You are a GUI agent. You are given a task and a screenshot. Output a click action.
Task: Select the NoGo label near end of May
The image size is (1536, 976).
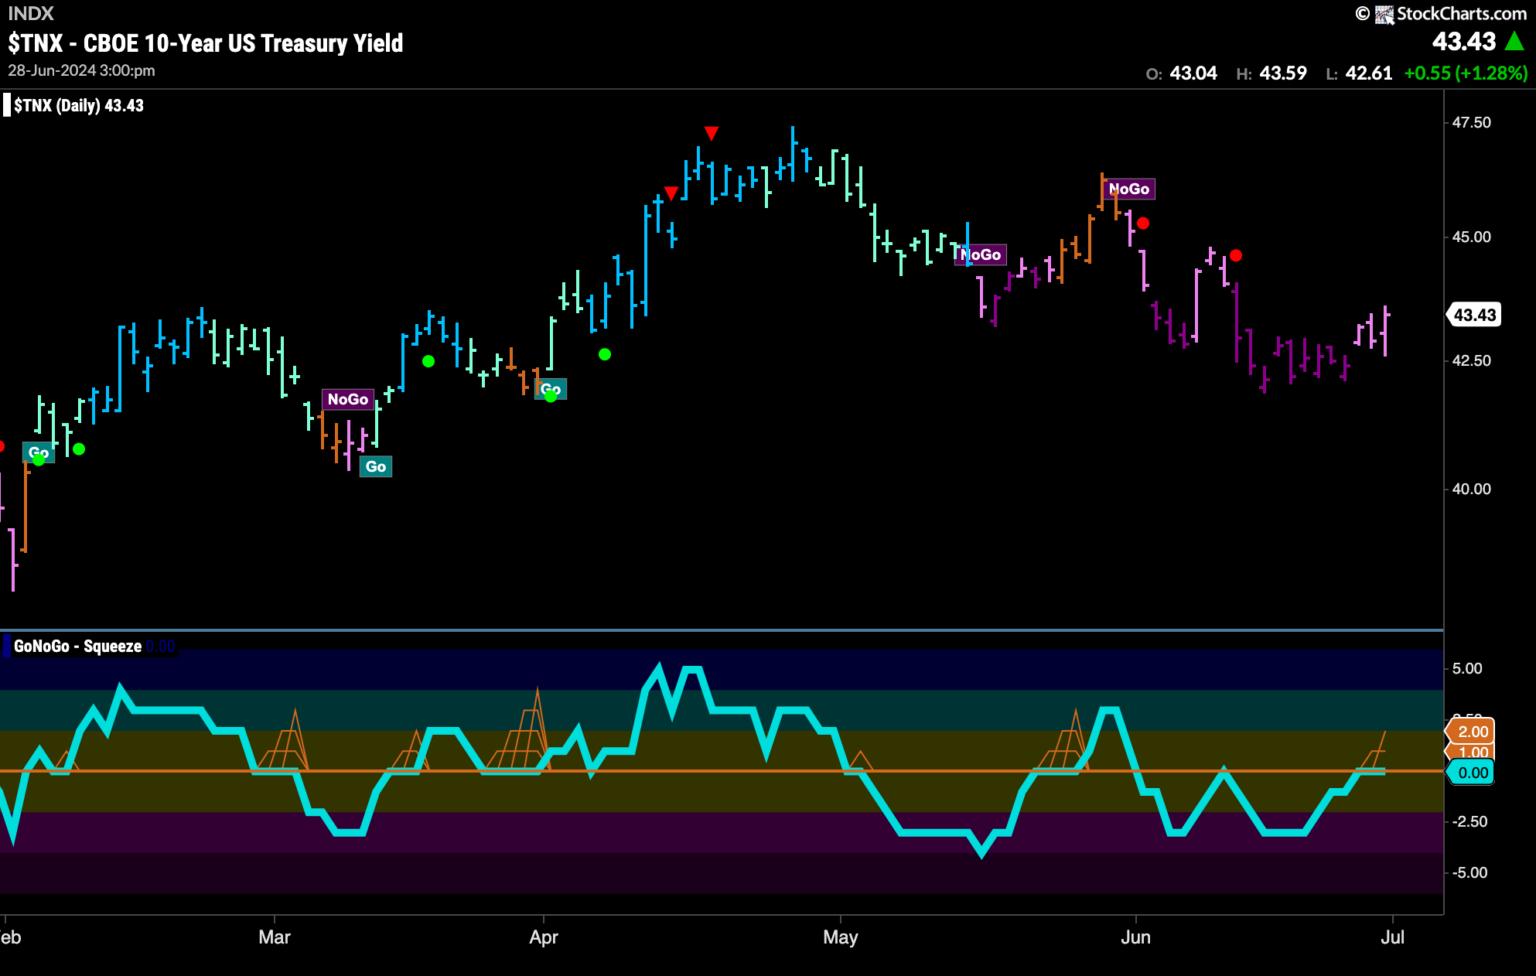[1129, 189]
